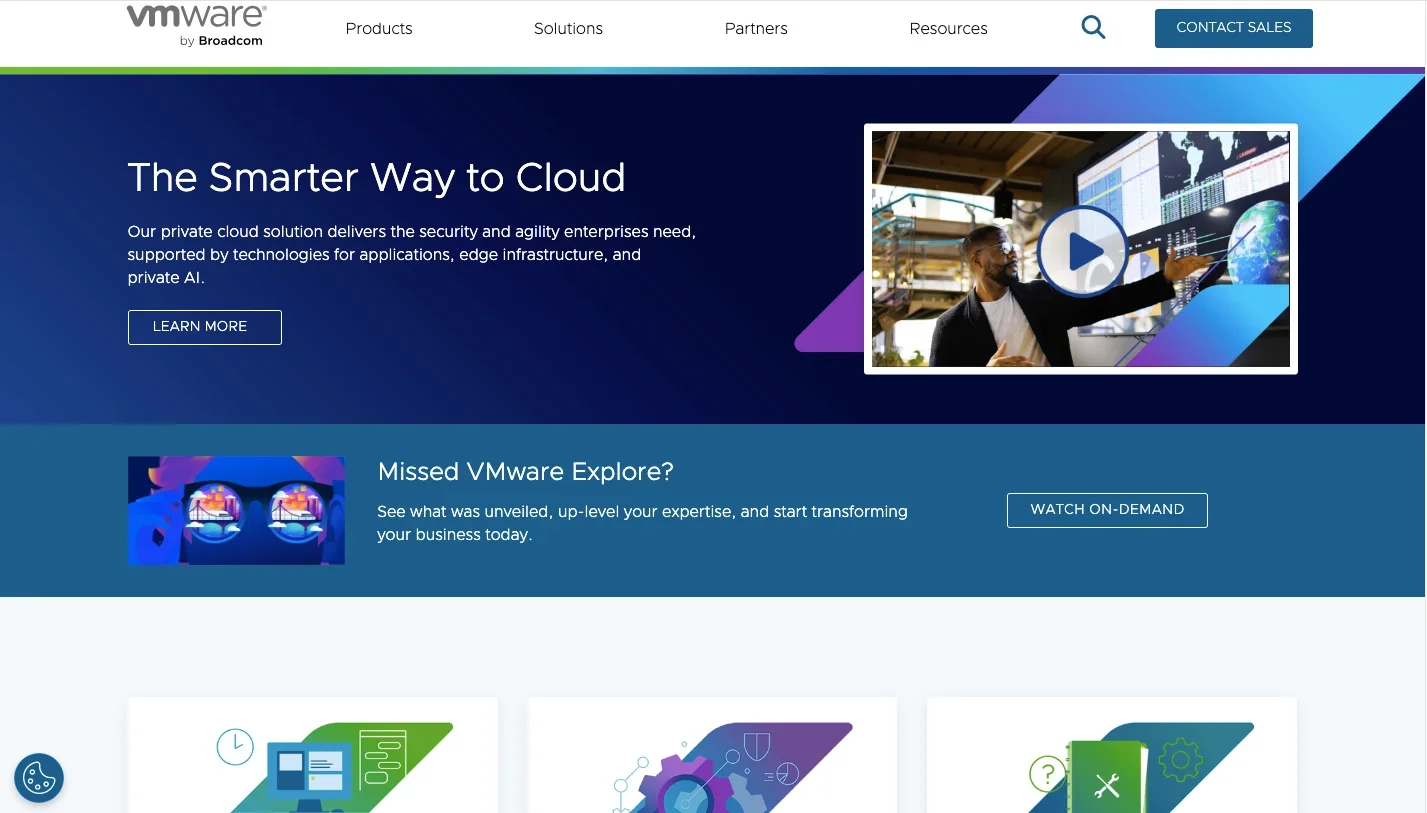Click the clock icon in first card
The image size is (1427, 813).
pyautogui.click(x=235, y=746)
